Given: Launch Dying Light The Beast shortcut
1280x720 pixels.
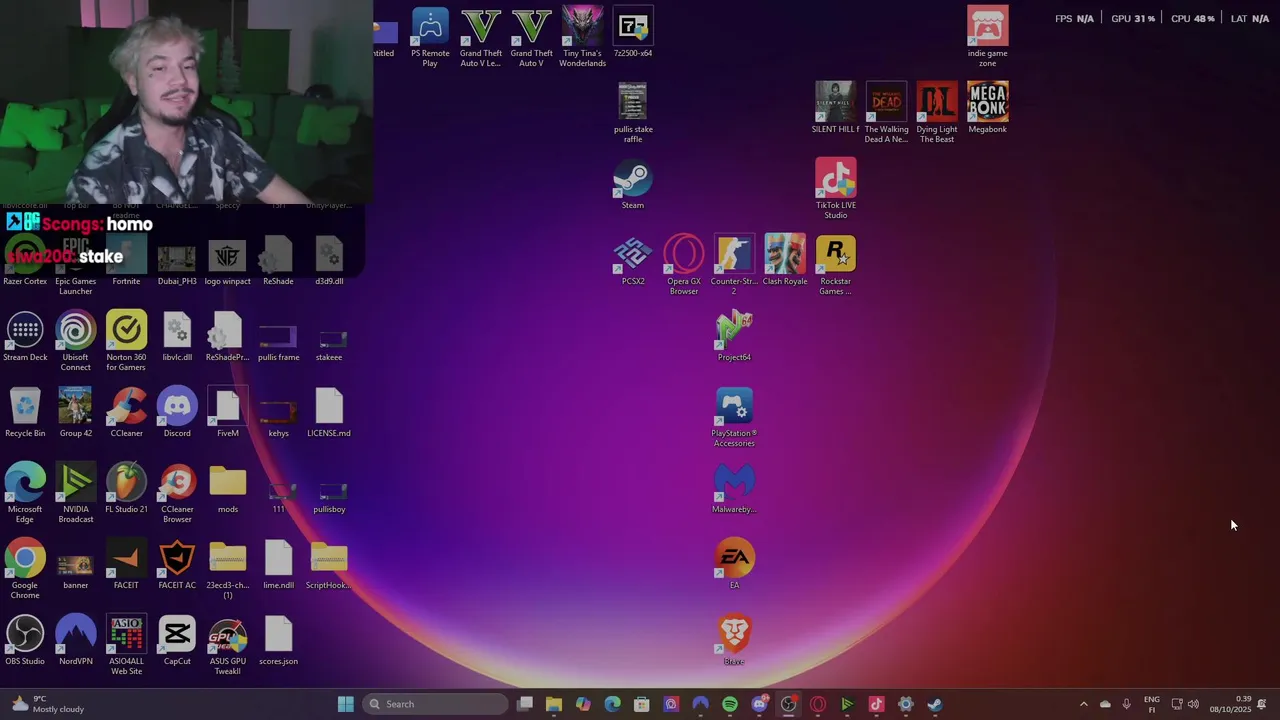Looking at the screenshot, I should point(937,113).
